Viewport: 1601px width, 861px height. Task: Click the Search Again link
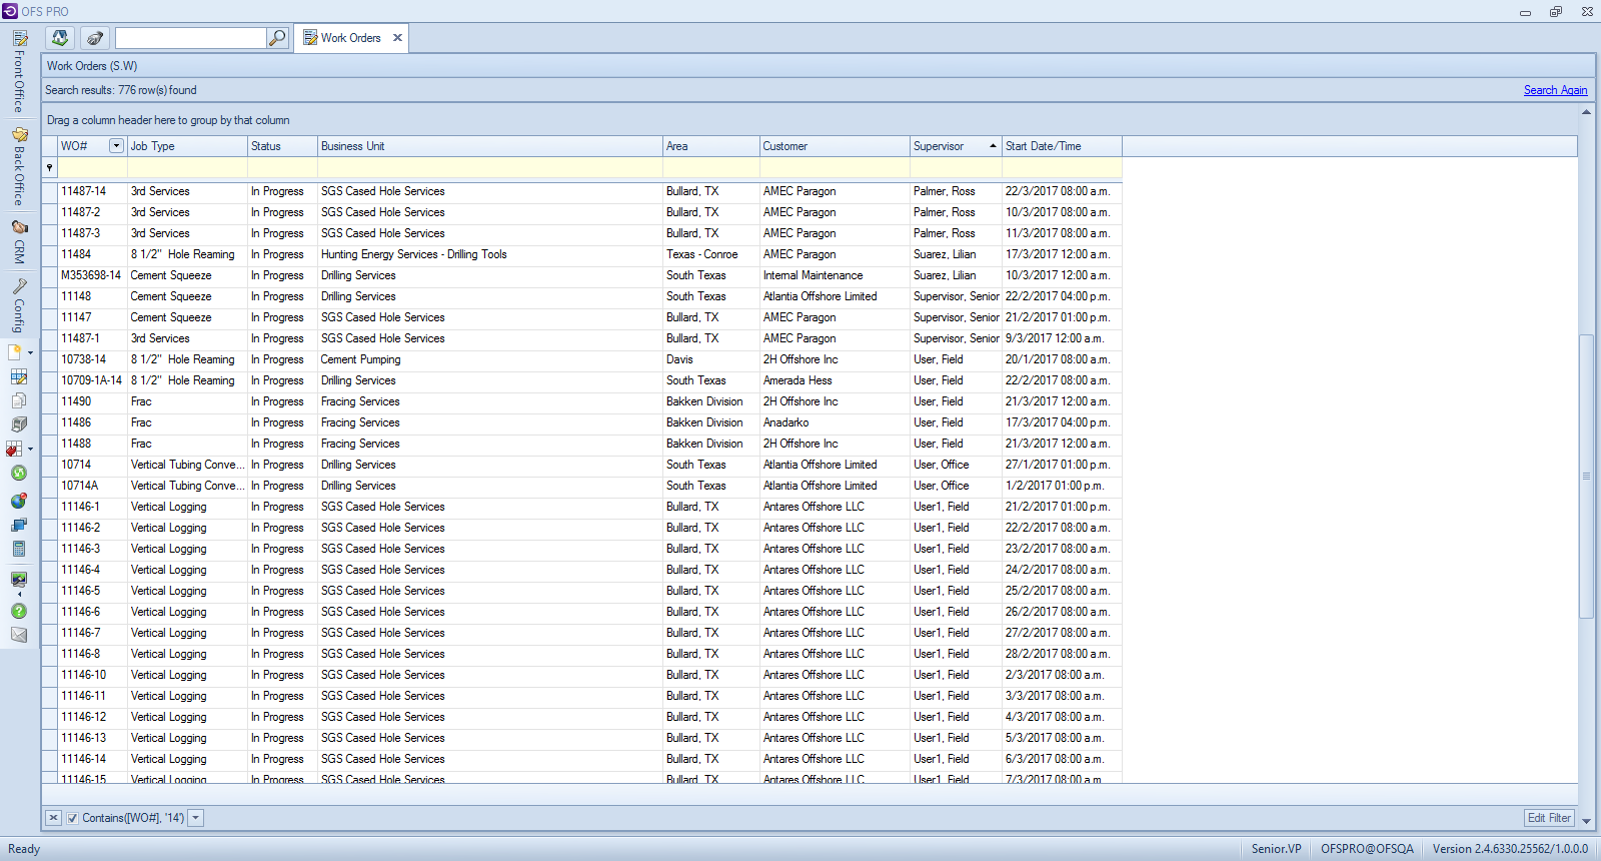[x=1555, y=90]
